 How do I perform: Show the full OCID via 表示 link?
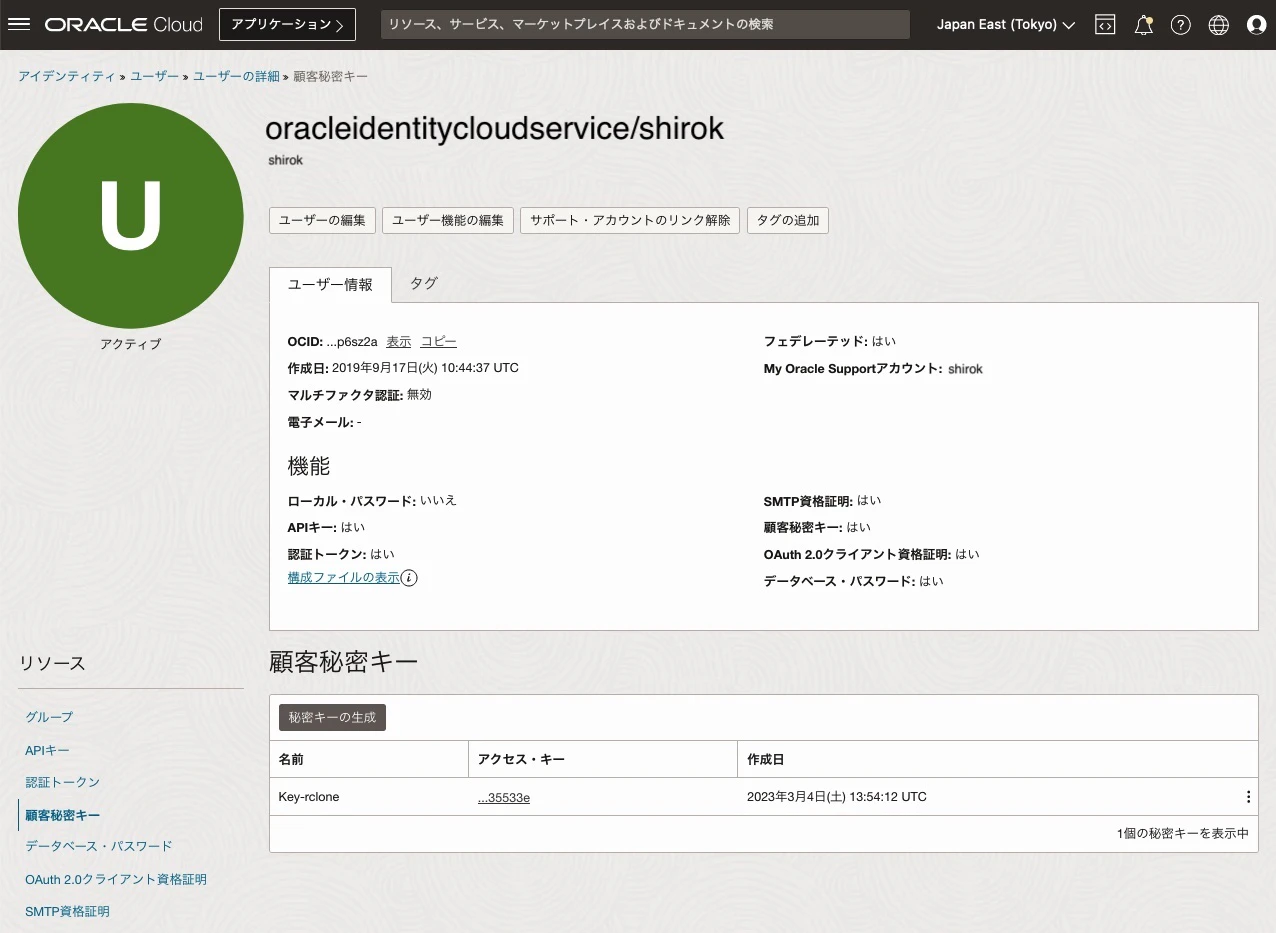click(398, 341)
